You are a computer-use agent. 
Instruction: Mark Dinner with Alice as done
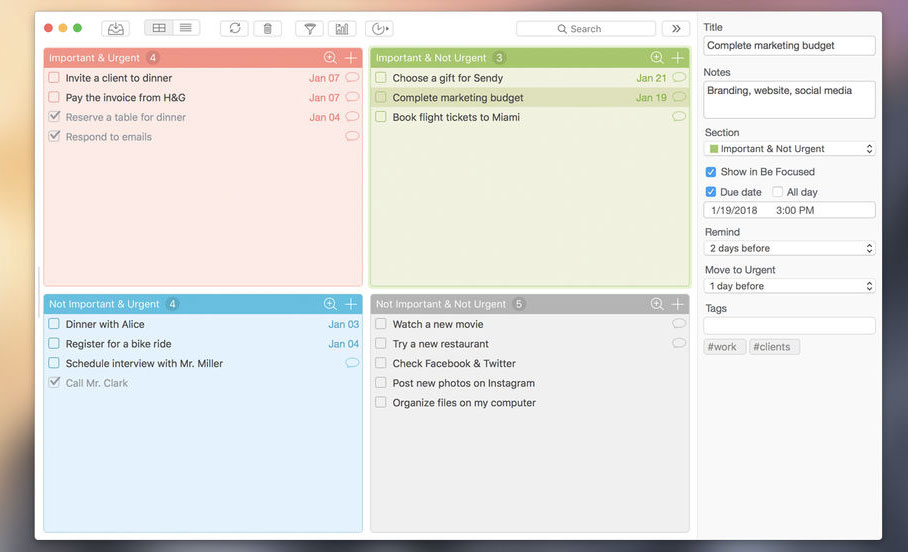coord(54,323)
